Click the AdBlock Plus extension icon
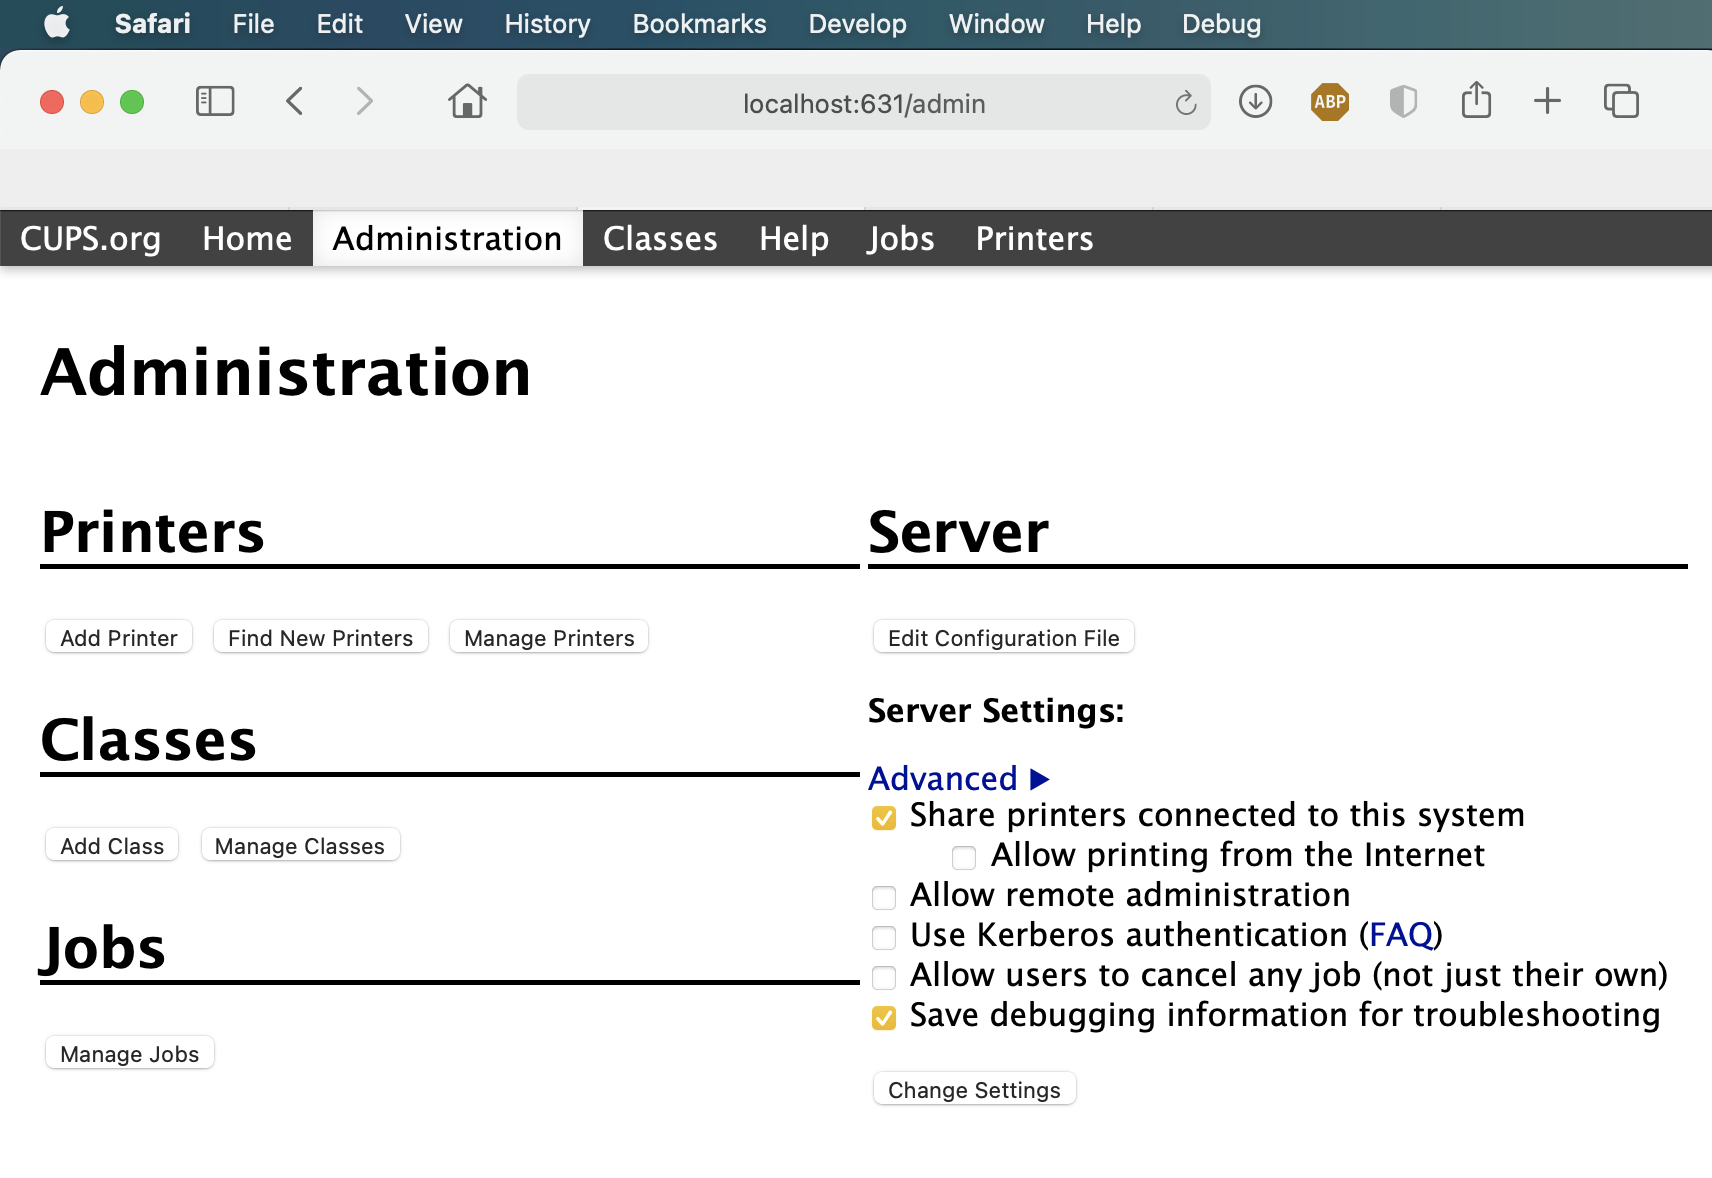1712x1178 pixels. (x=1330, y=101)
